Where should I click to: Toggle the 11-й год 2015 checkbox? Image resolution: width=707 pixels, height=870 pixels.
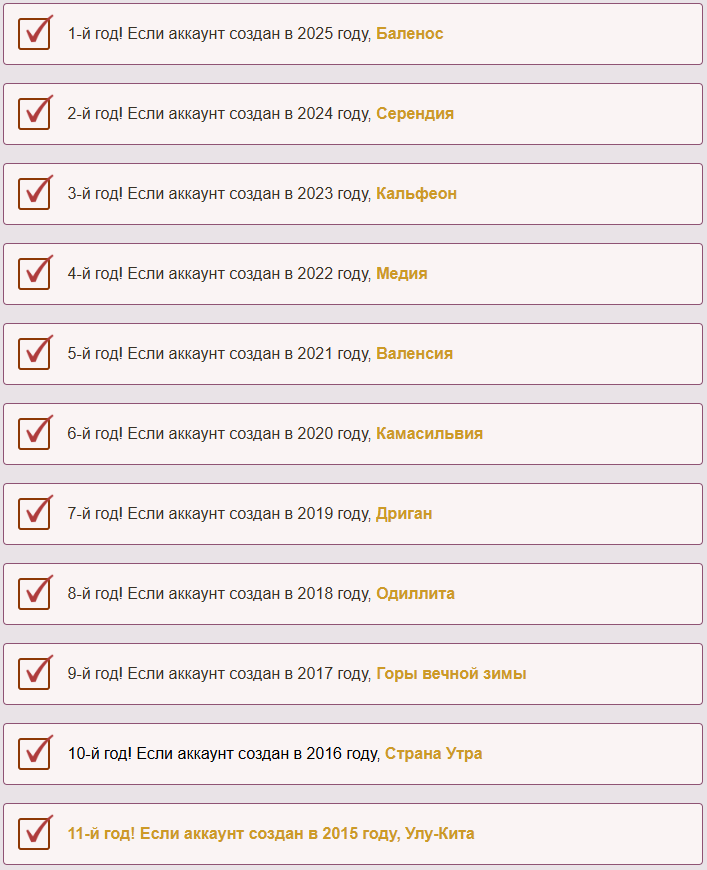(x=34, y=833)
